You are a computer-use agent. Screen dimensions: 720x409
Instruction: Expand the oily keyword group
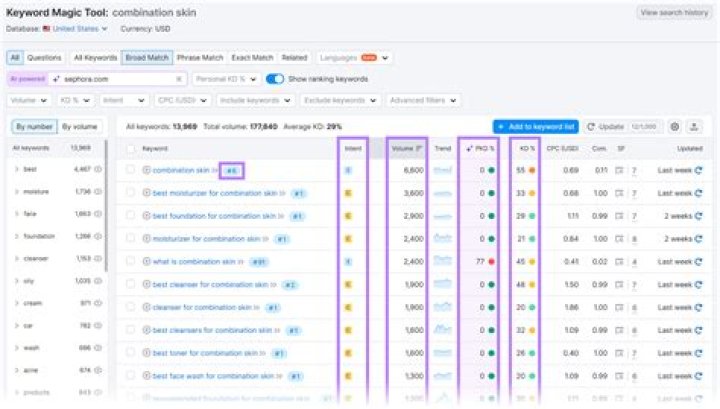tap(17, 281)
